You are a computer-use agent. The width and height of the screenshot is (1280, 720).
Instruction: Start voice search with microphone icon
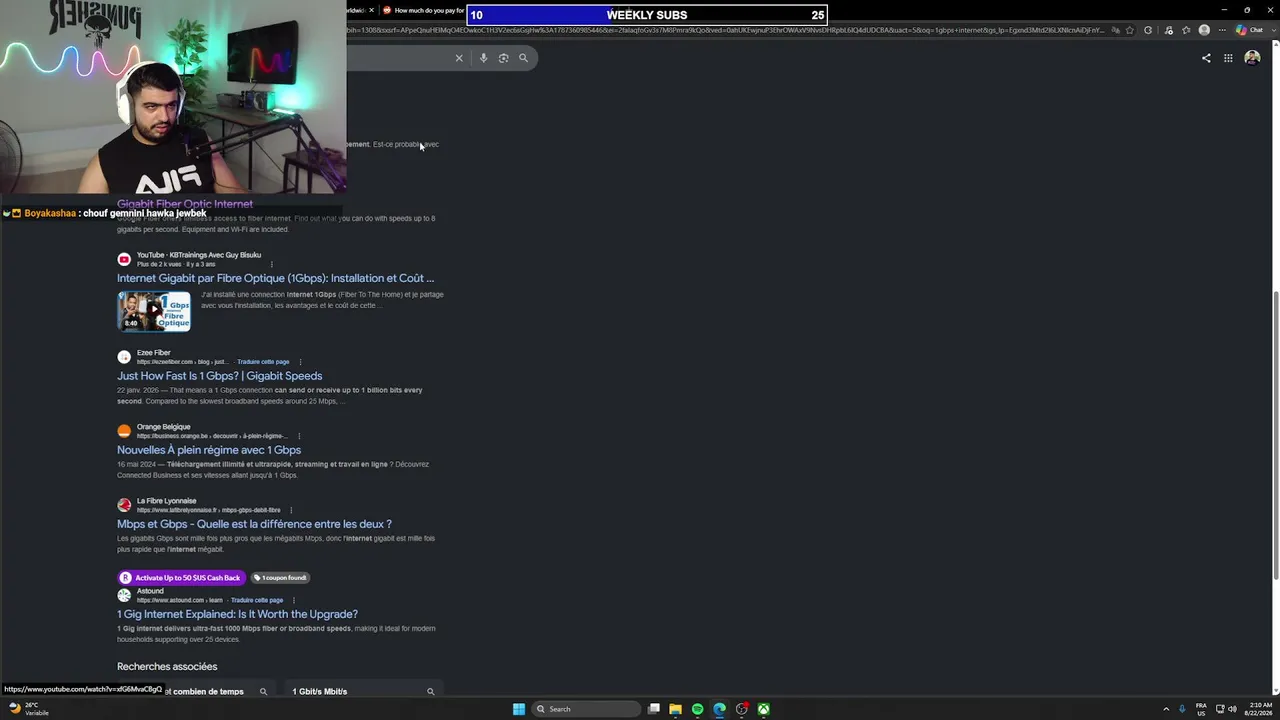[483, 58]
